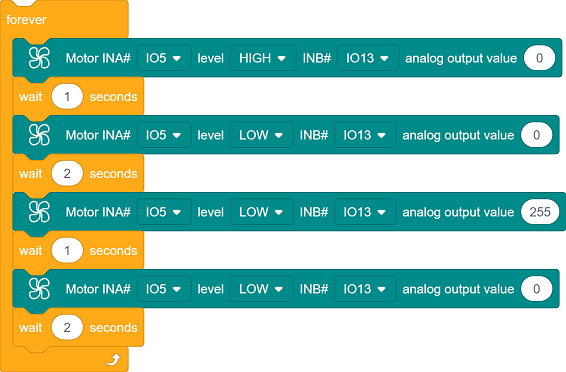Click the forever loop return arrow icon
The height and width of the screenshot is (372, 566).
[x=114, y=359]
